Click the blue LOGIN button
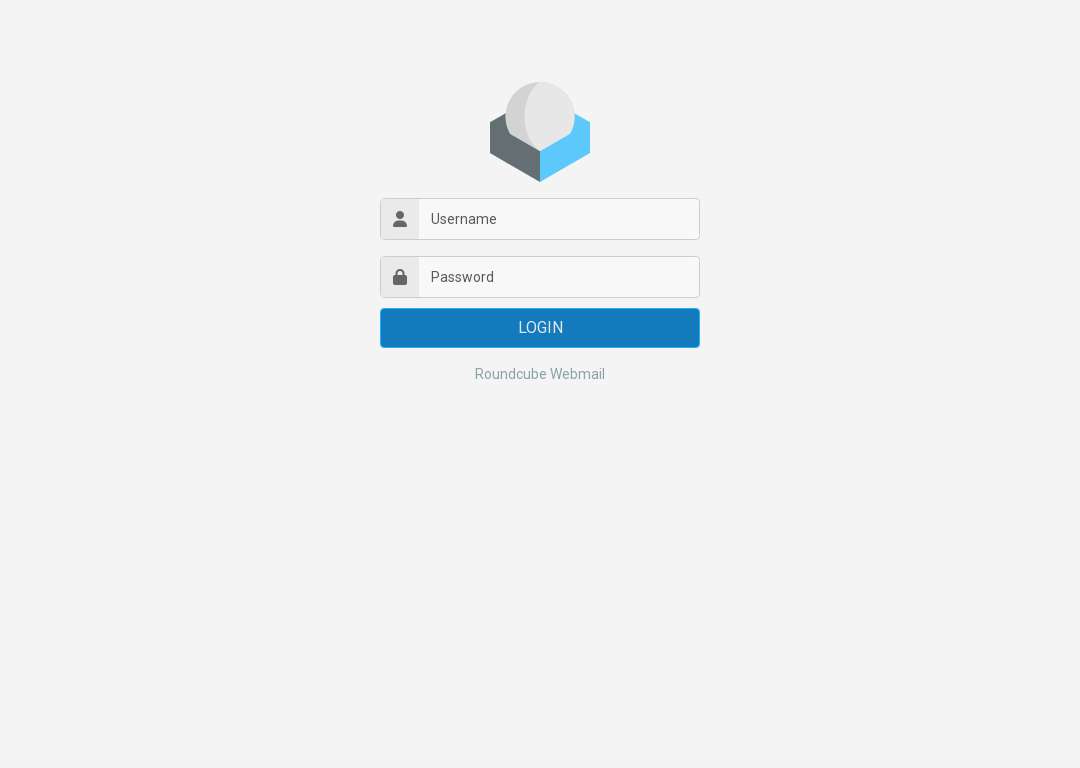This screenshot has width=1080, height=768. (540, 328)
